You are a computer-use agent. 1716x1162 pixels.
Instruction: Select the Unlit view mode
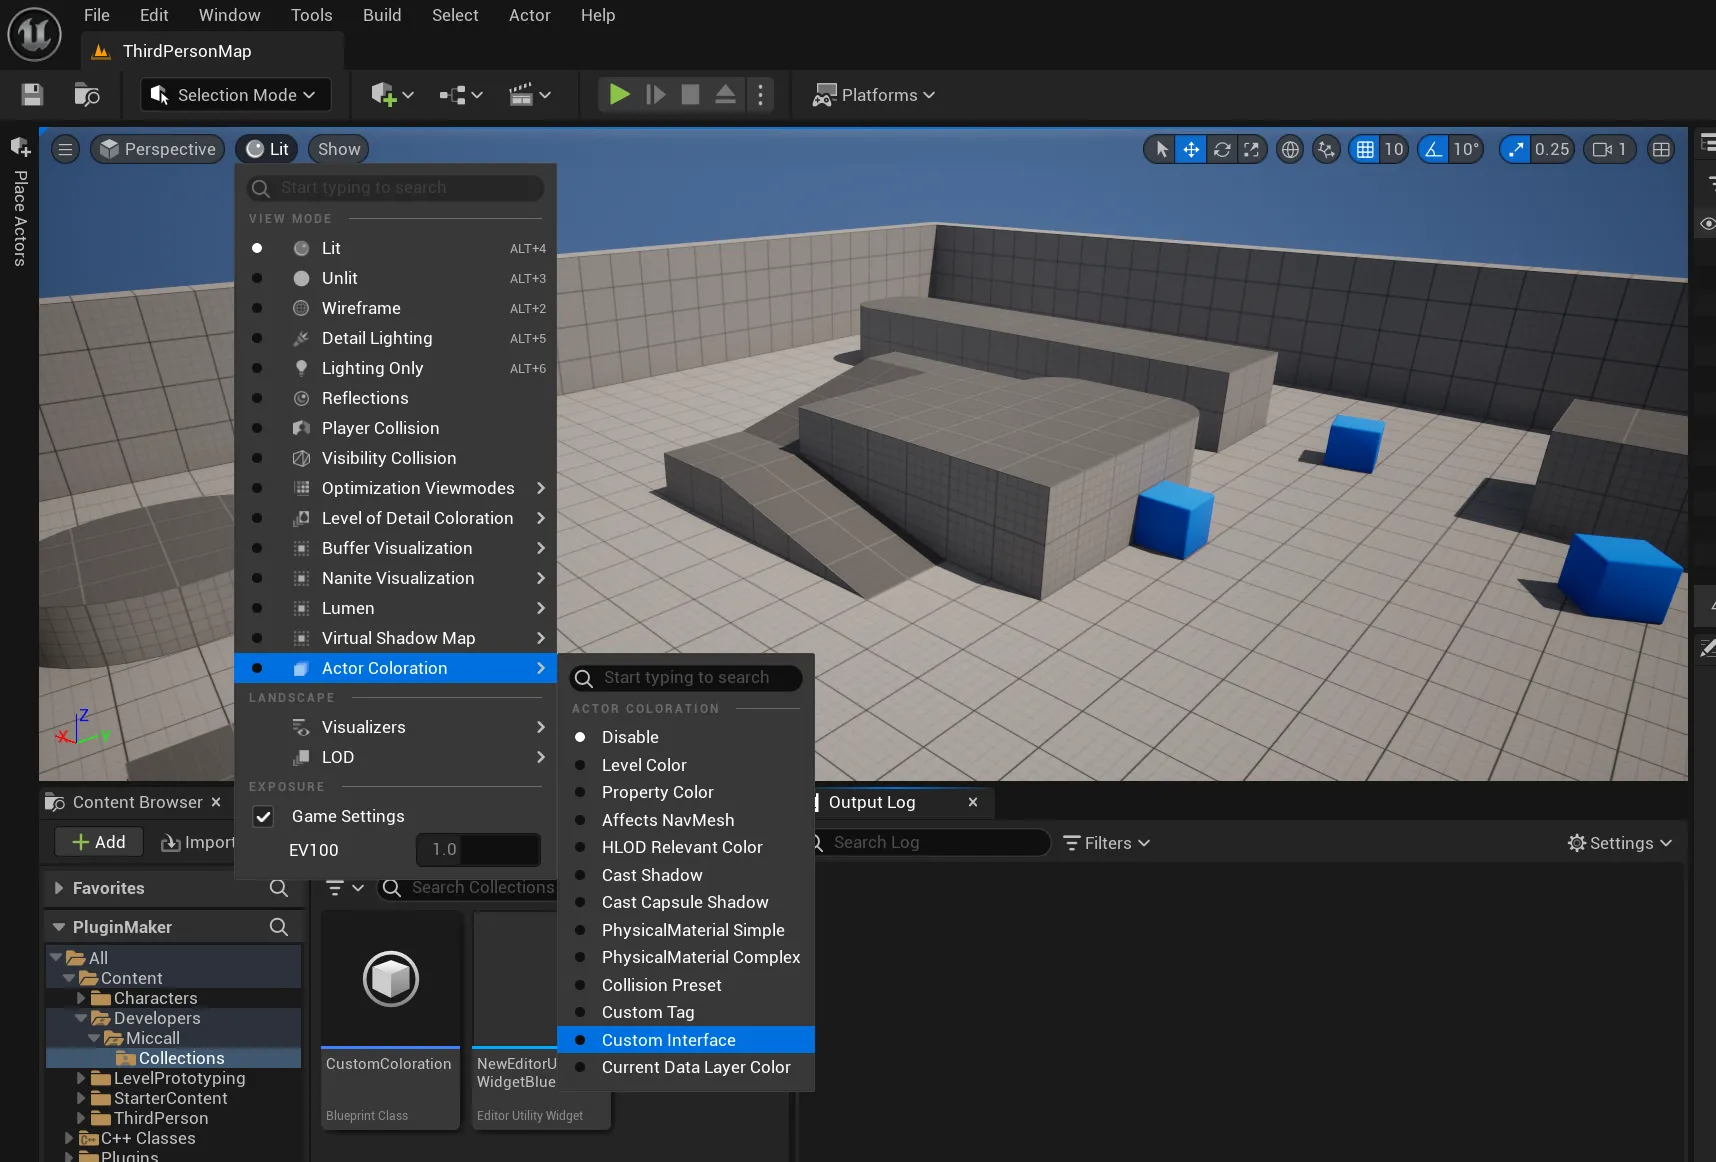(x=395, y=278)
